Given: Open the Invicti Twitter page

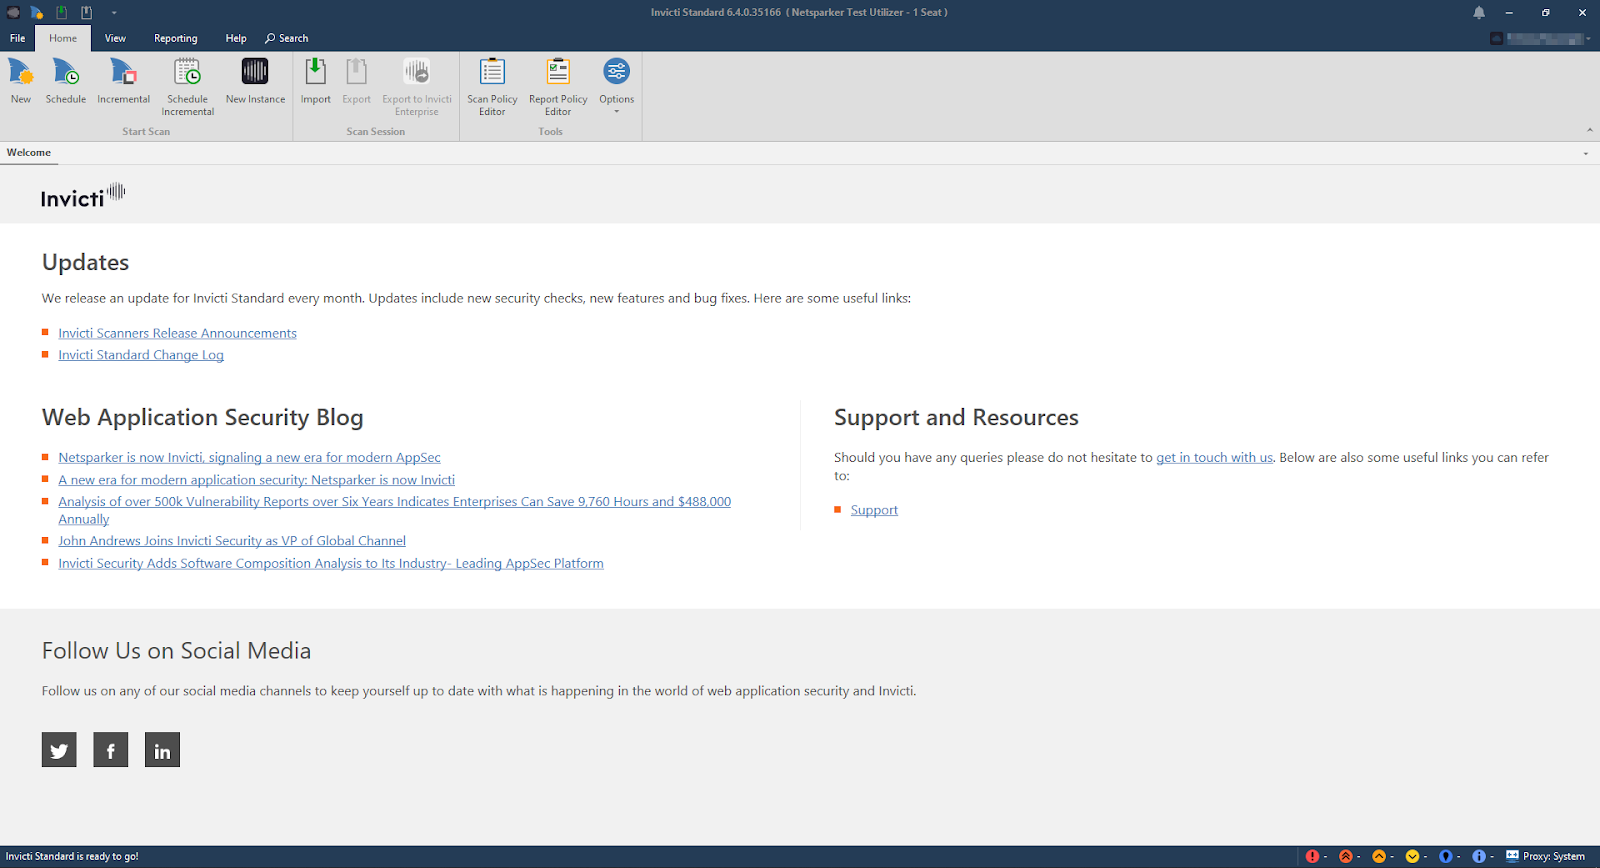Looking at the screenshot, I should [x=59, y=750].
